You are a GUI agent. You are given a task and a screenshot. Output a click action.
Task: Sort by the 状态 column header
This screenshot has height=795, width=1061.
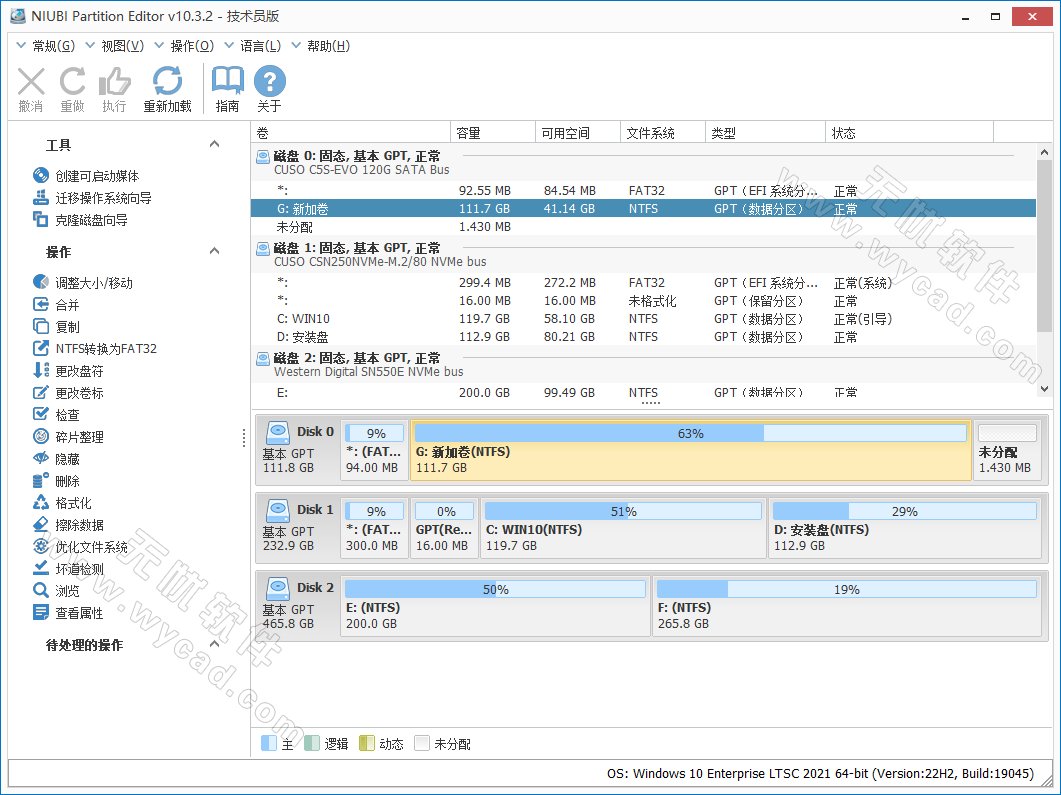[909, 133]
